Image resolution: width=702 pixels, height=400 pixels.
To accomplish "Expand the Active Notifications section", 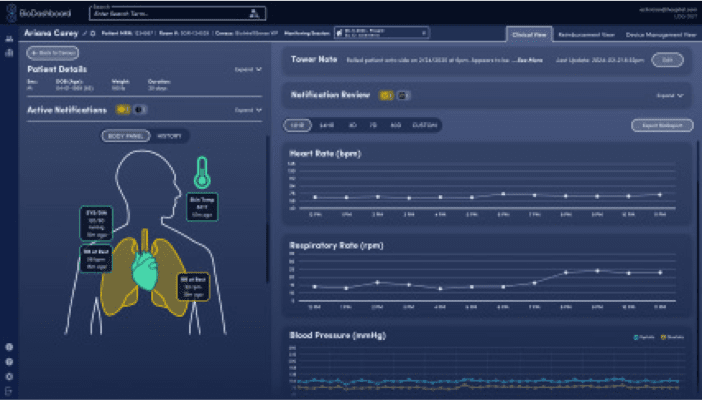I will pos(248,109).
